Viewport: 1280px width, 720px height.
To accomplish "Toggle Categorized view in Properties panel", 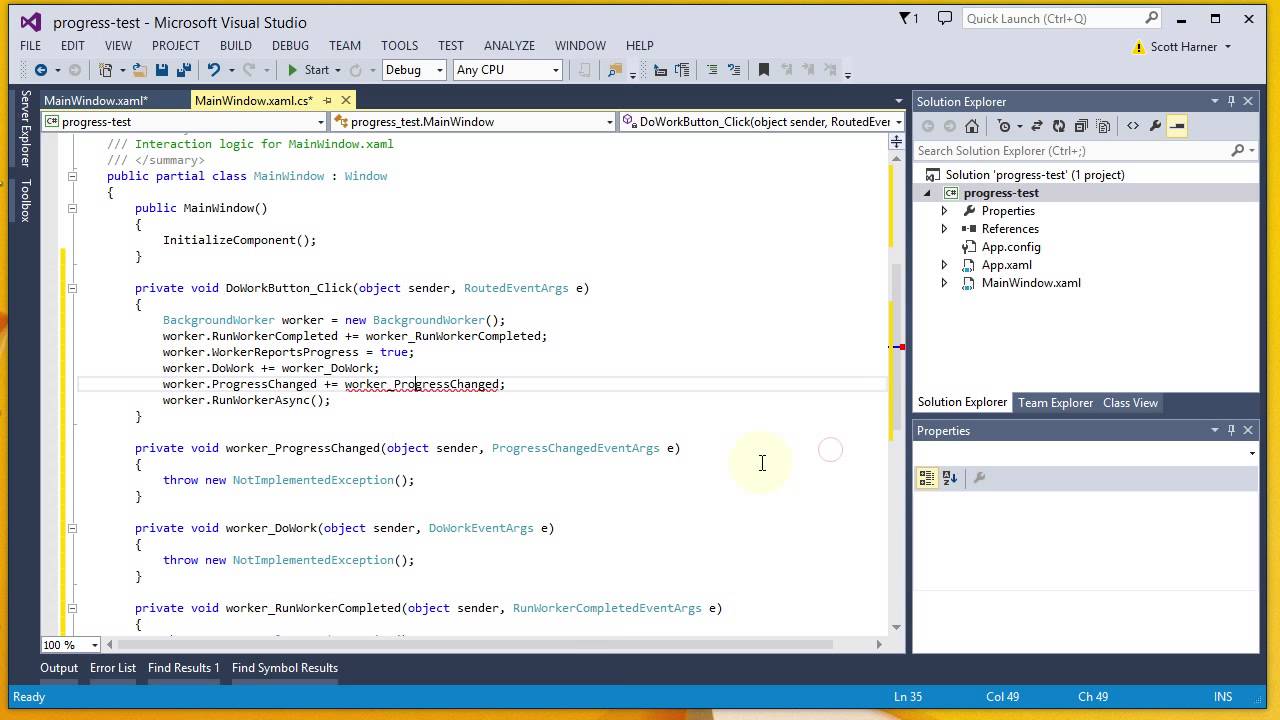I will coord(927,478).
